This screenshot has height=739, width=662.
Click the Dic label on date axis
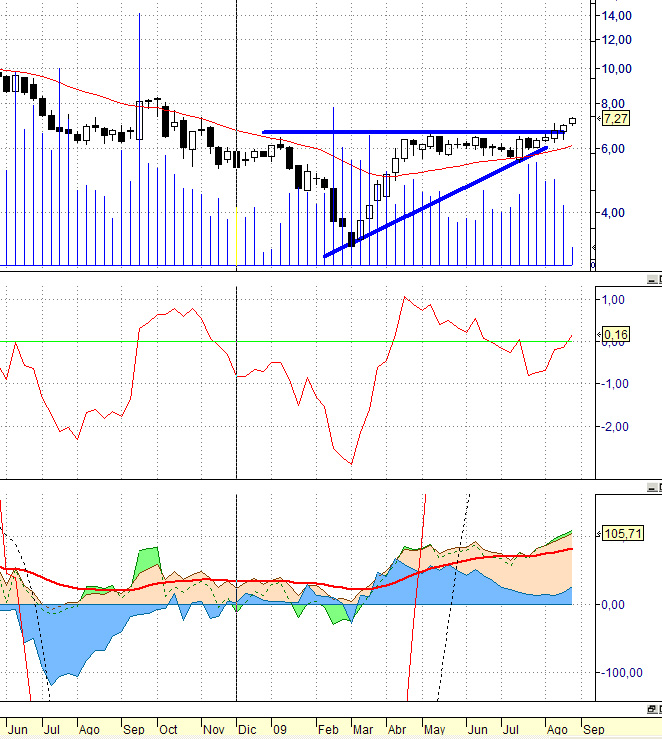coord(247,730)
